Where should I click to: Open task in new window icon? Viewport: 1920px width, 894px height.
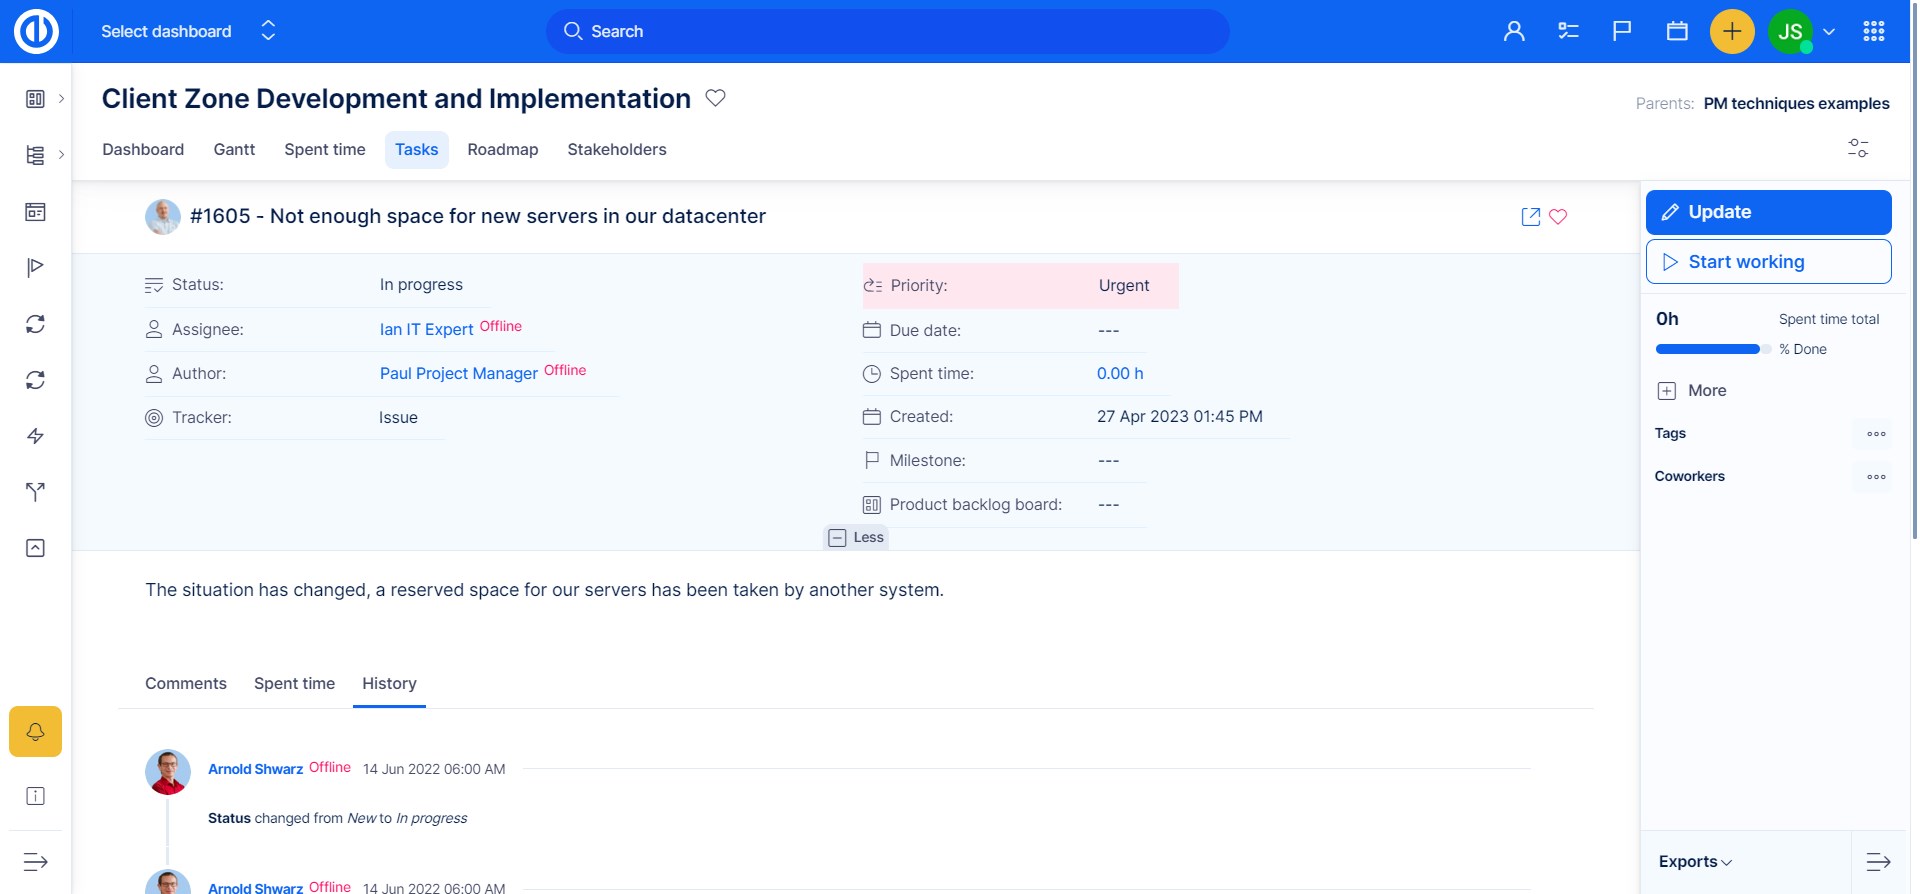coord(1530,217)
